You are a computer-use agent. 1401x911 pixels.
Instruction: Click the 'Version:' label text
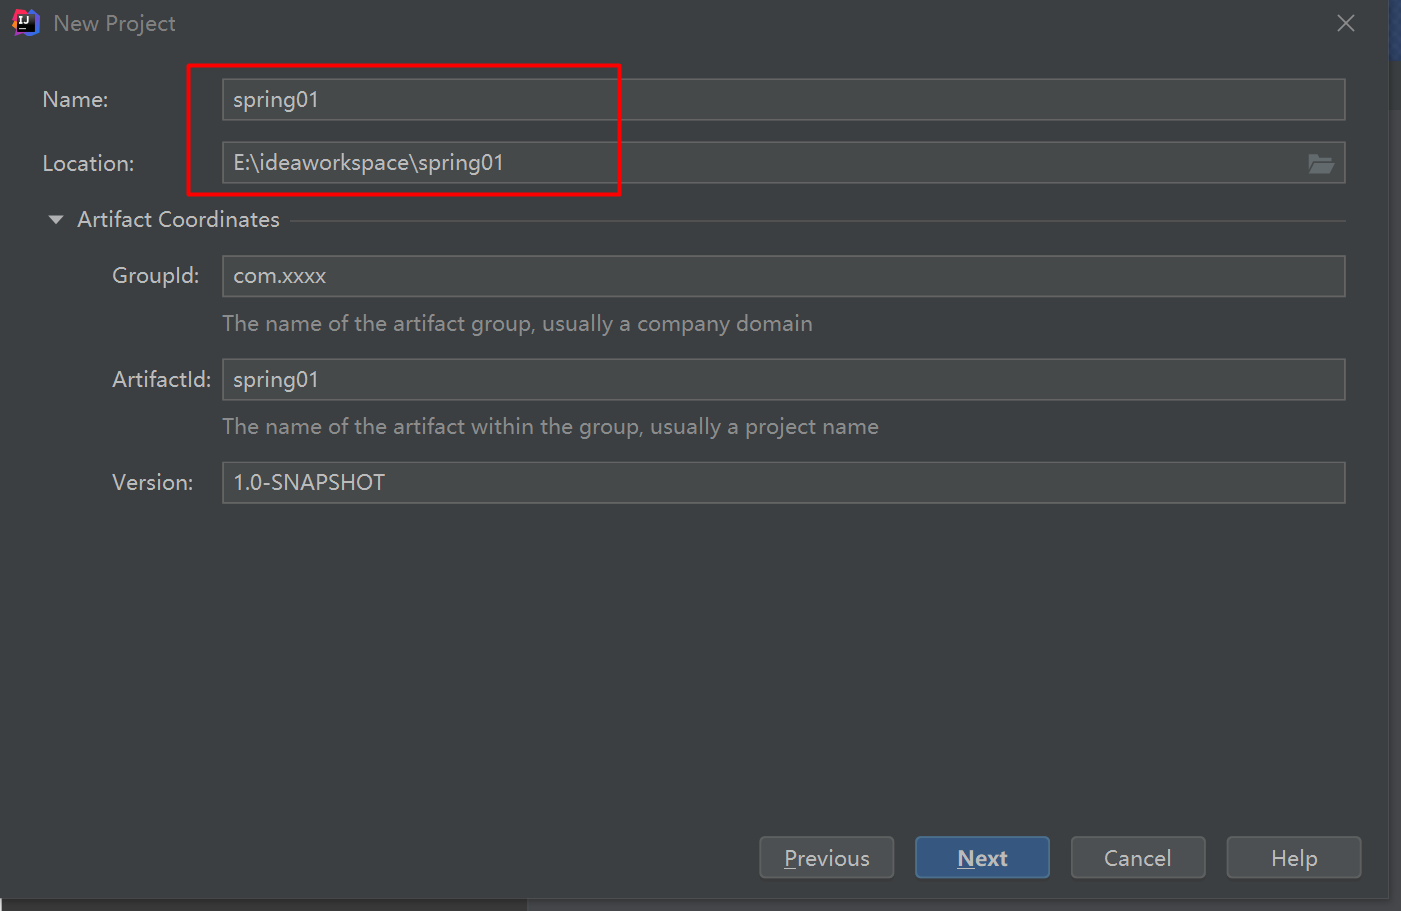click(152, 483)
